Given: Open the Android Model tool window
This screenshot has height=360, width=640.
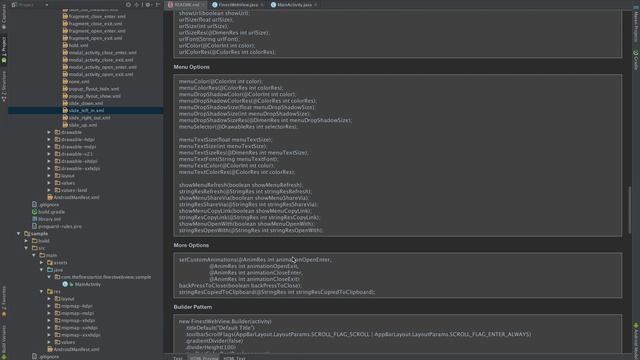Looking at the screenshot, I should point(636,340).
